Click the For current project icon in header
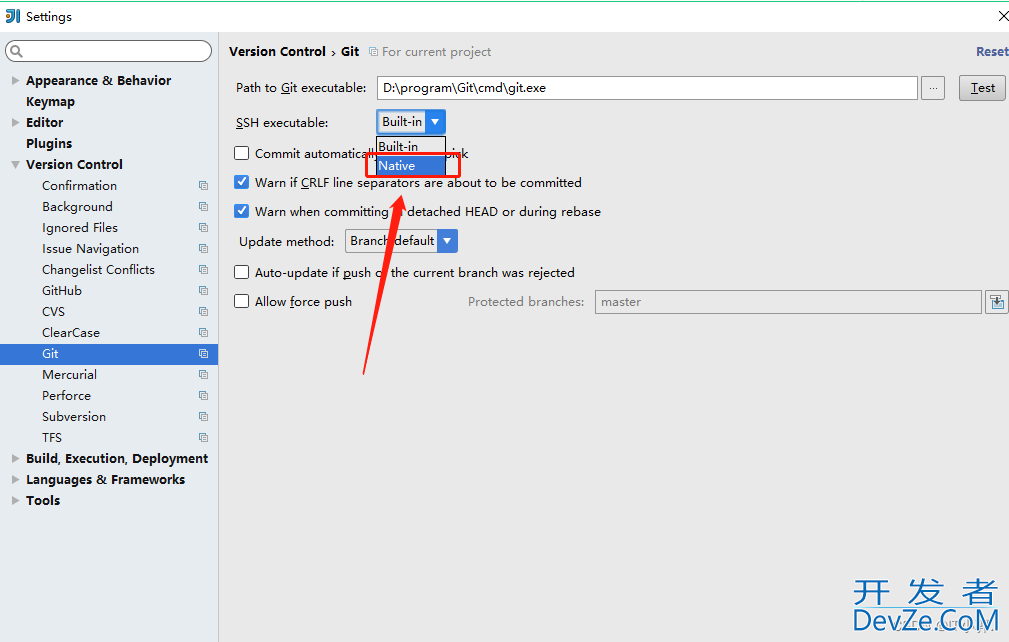The image size is (1009, 642). pyautogui.click(x=373, y=51)
